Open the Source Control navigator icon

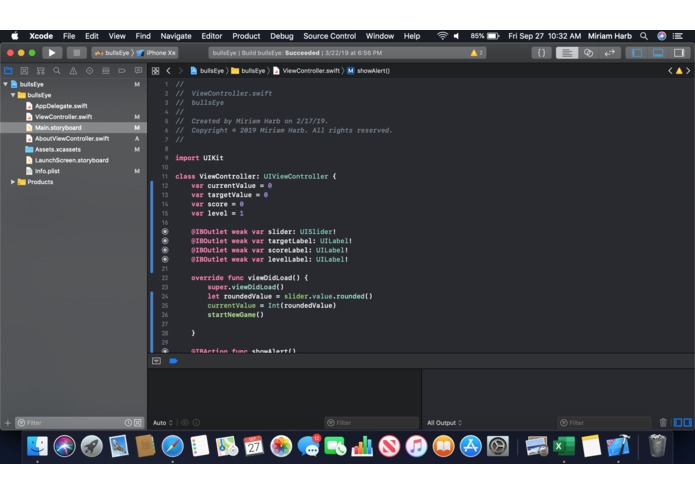tap(24, 71)
